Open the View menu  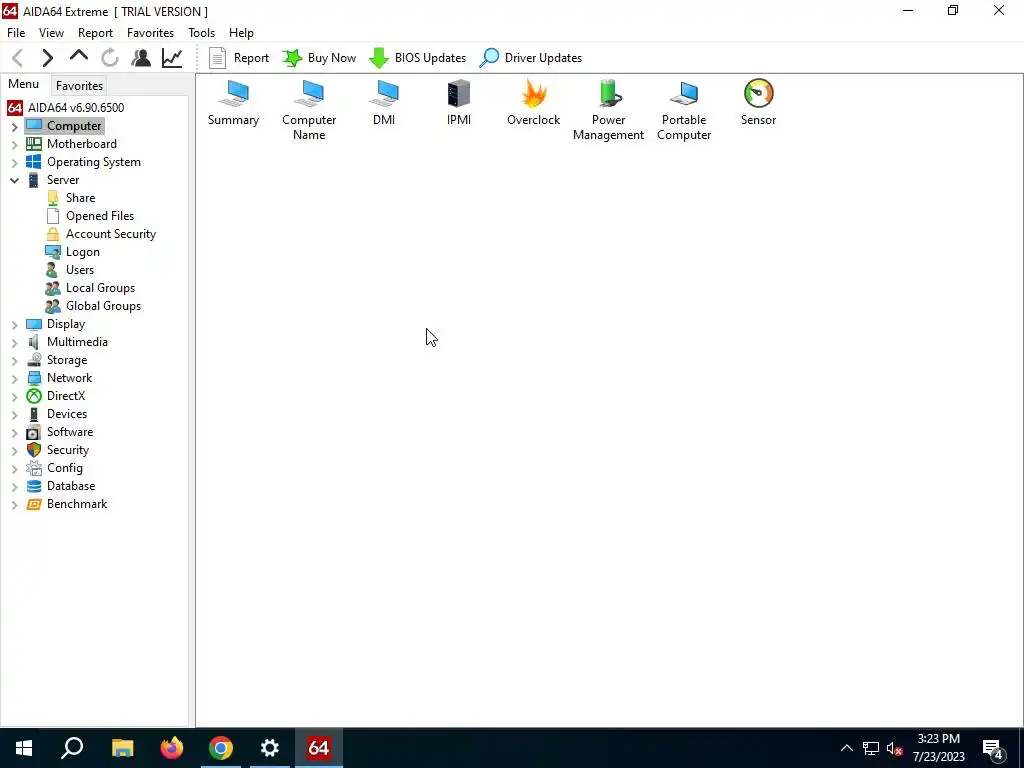[x=51, y=33]
